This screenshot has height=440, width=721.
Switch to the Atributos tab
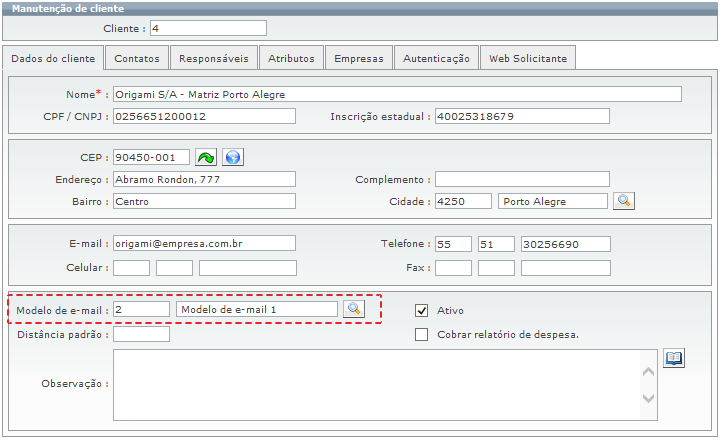click(x=292, y=58)
